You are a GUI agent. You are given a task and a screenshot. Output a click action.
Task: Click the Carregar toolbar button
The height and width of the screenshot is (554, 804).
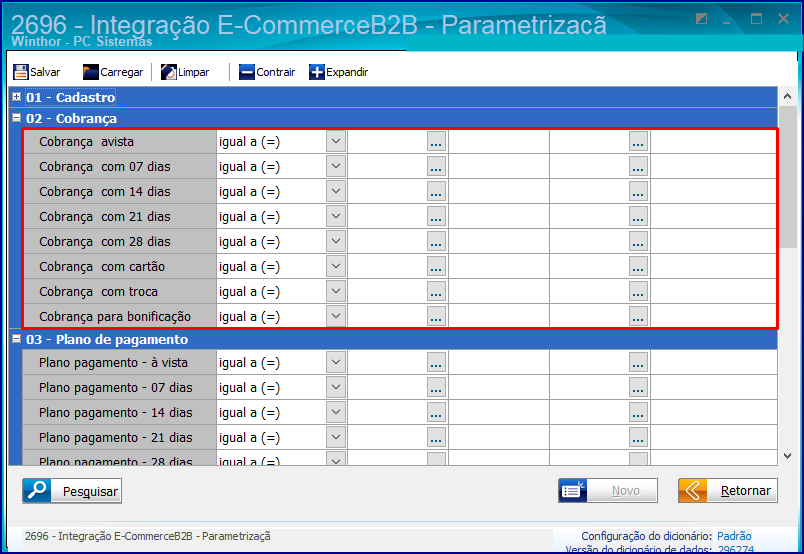click(x=113, y=72)
